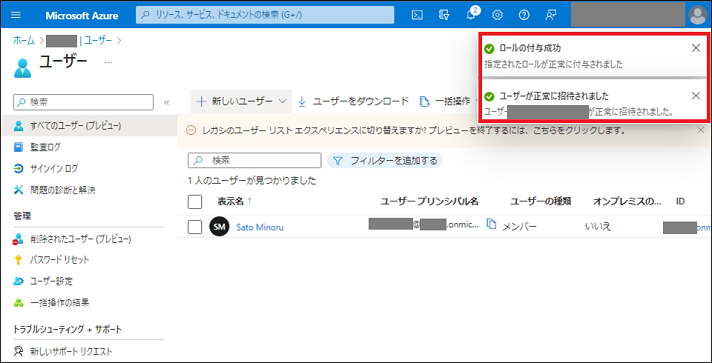Click the いいえ cell for Sato Minoru
Screen dimensions: 712x363
point(599,226)
